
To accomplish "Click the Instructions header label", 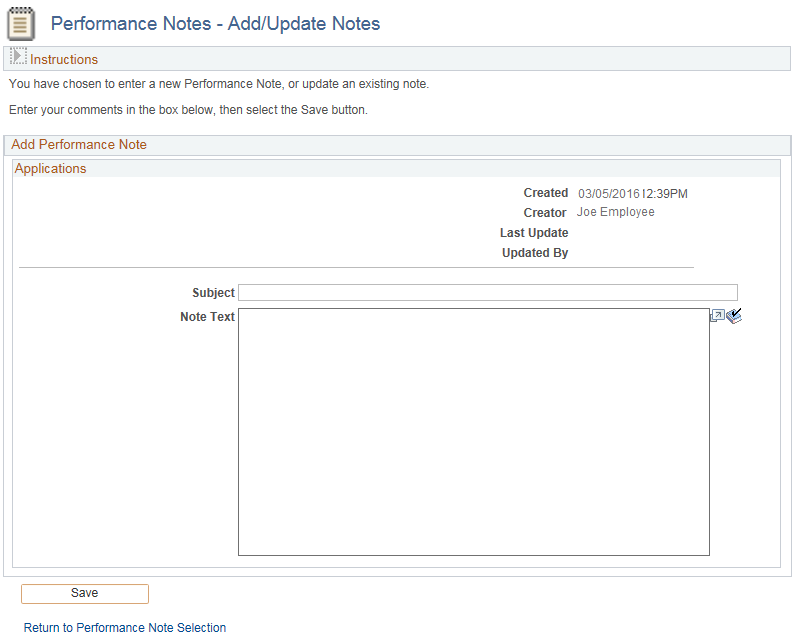I will (x=64, y=59).
